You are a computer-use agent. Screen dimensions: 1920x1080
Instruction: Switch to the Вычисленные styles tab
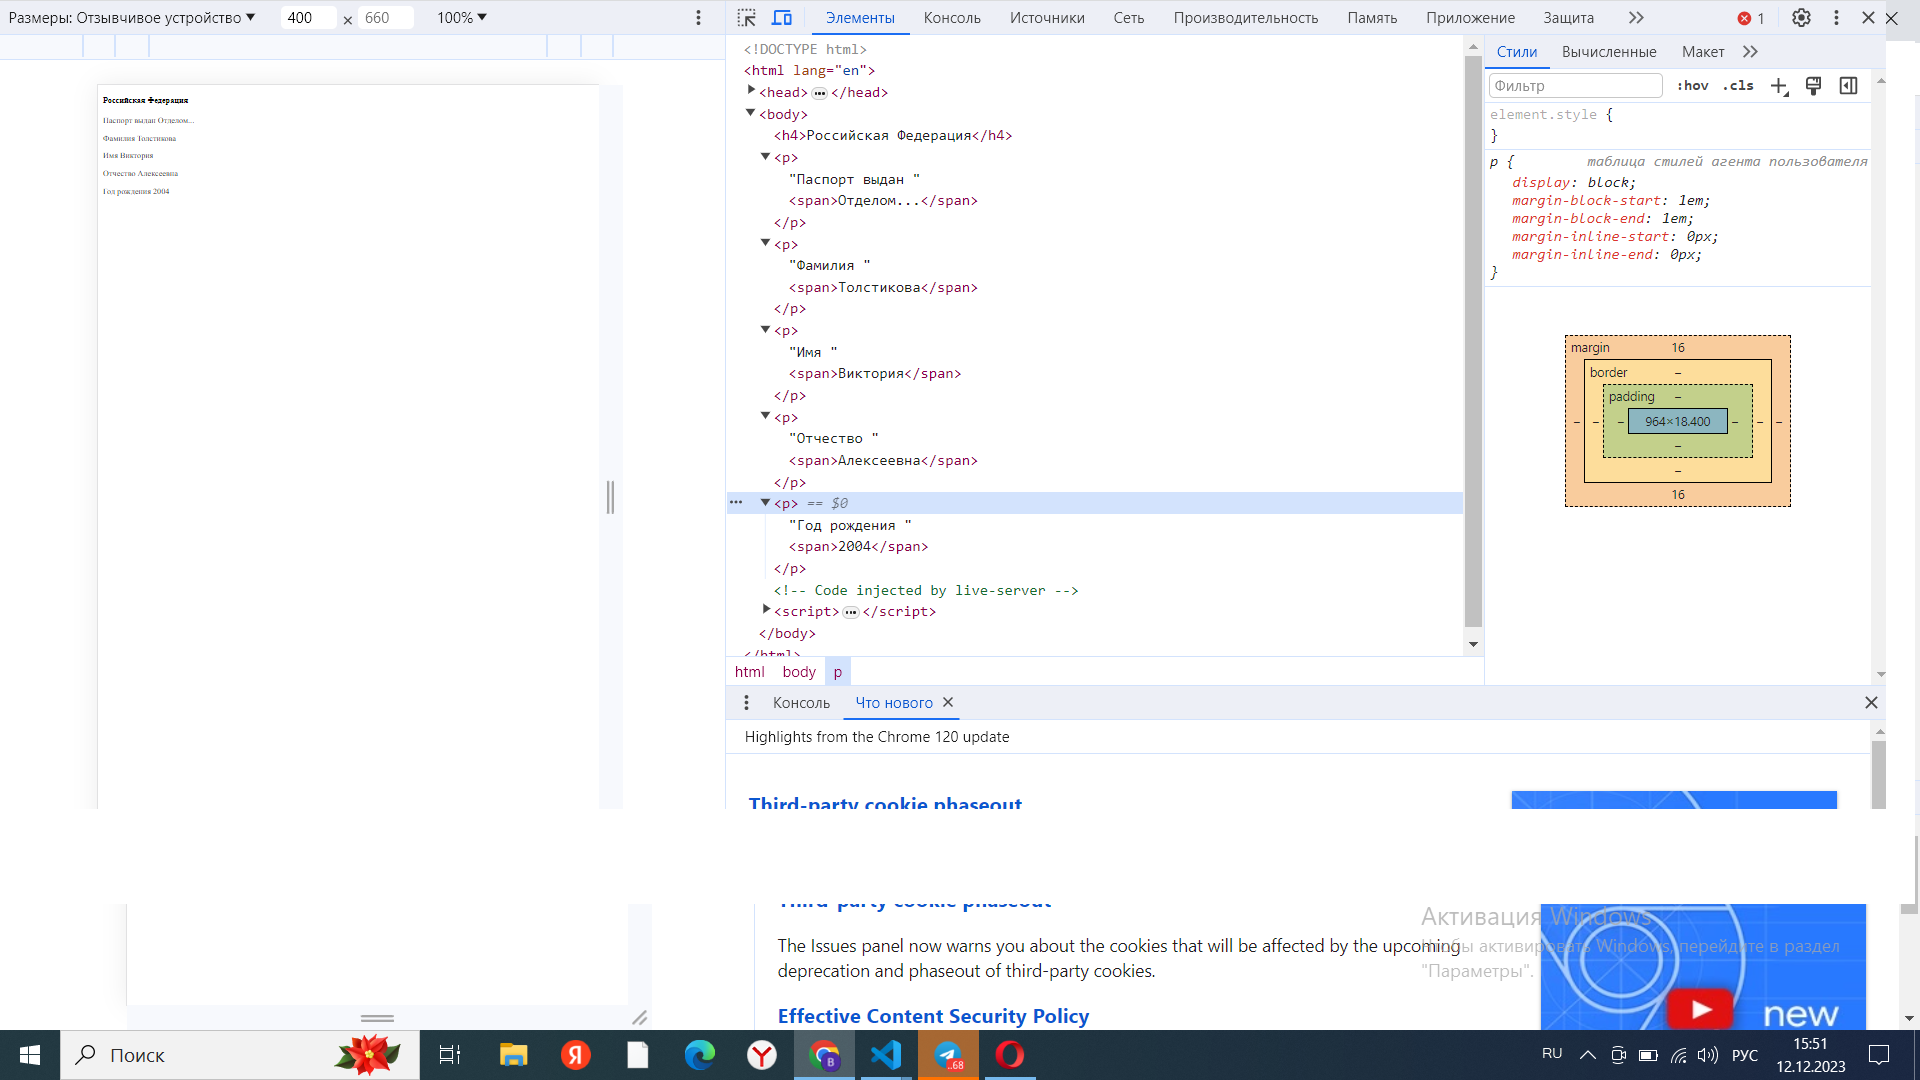pyautogui.click(x=1609, y=52)
